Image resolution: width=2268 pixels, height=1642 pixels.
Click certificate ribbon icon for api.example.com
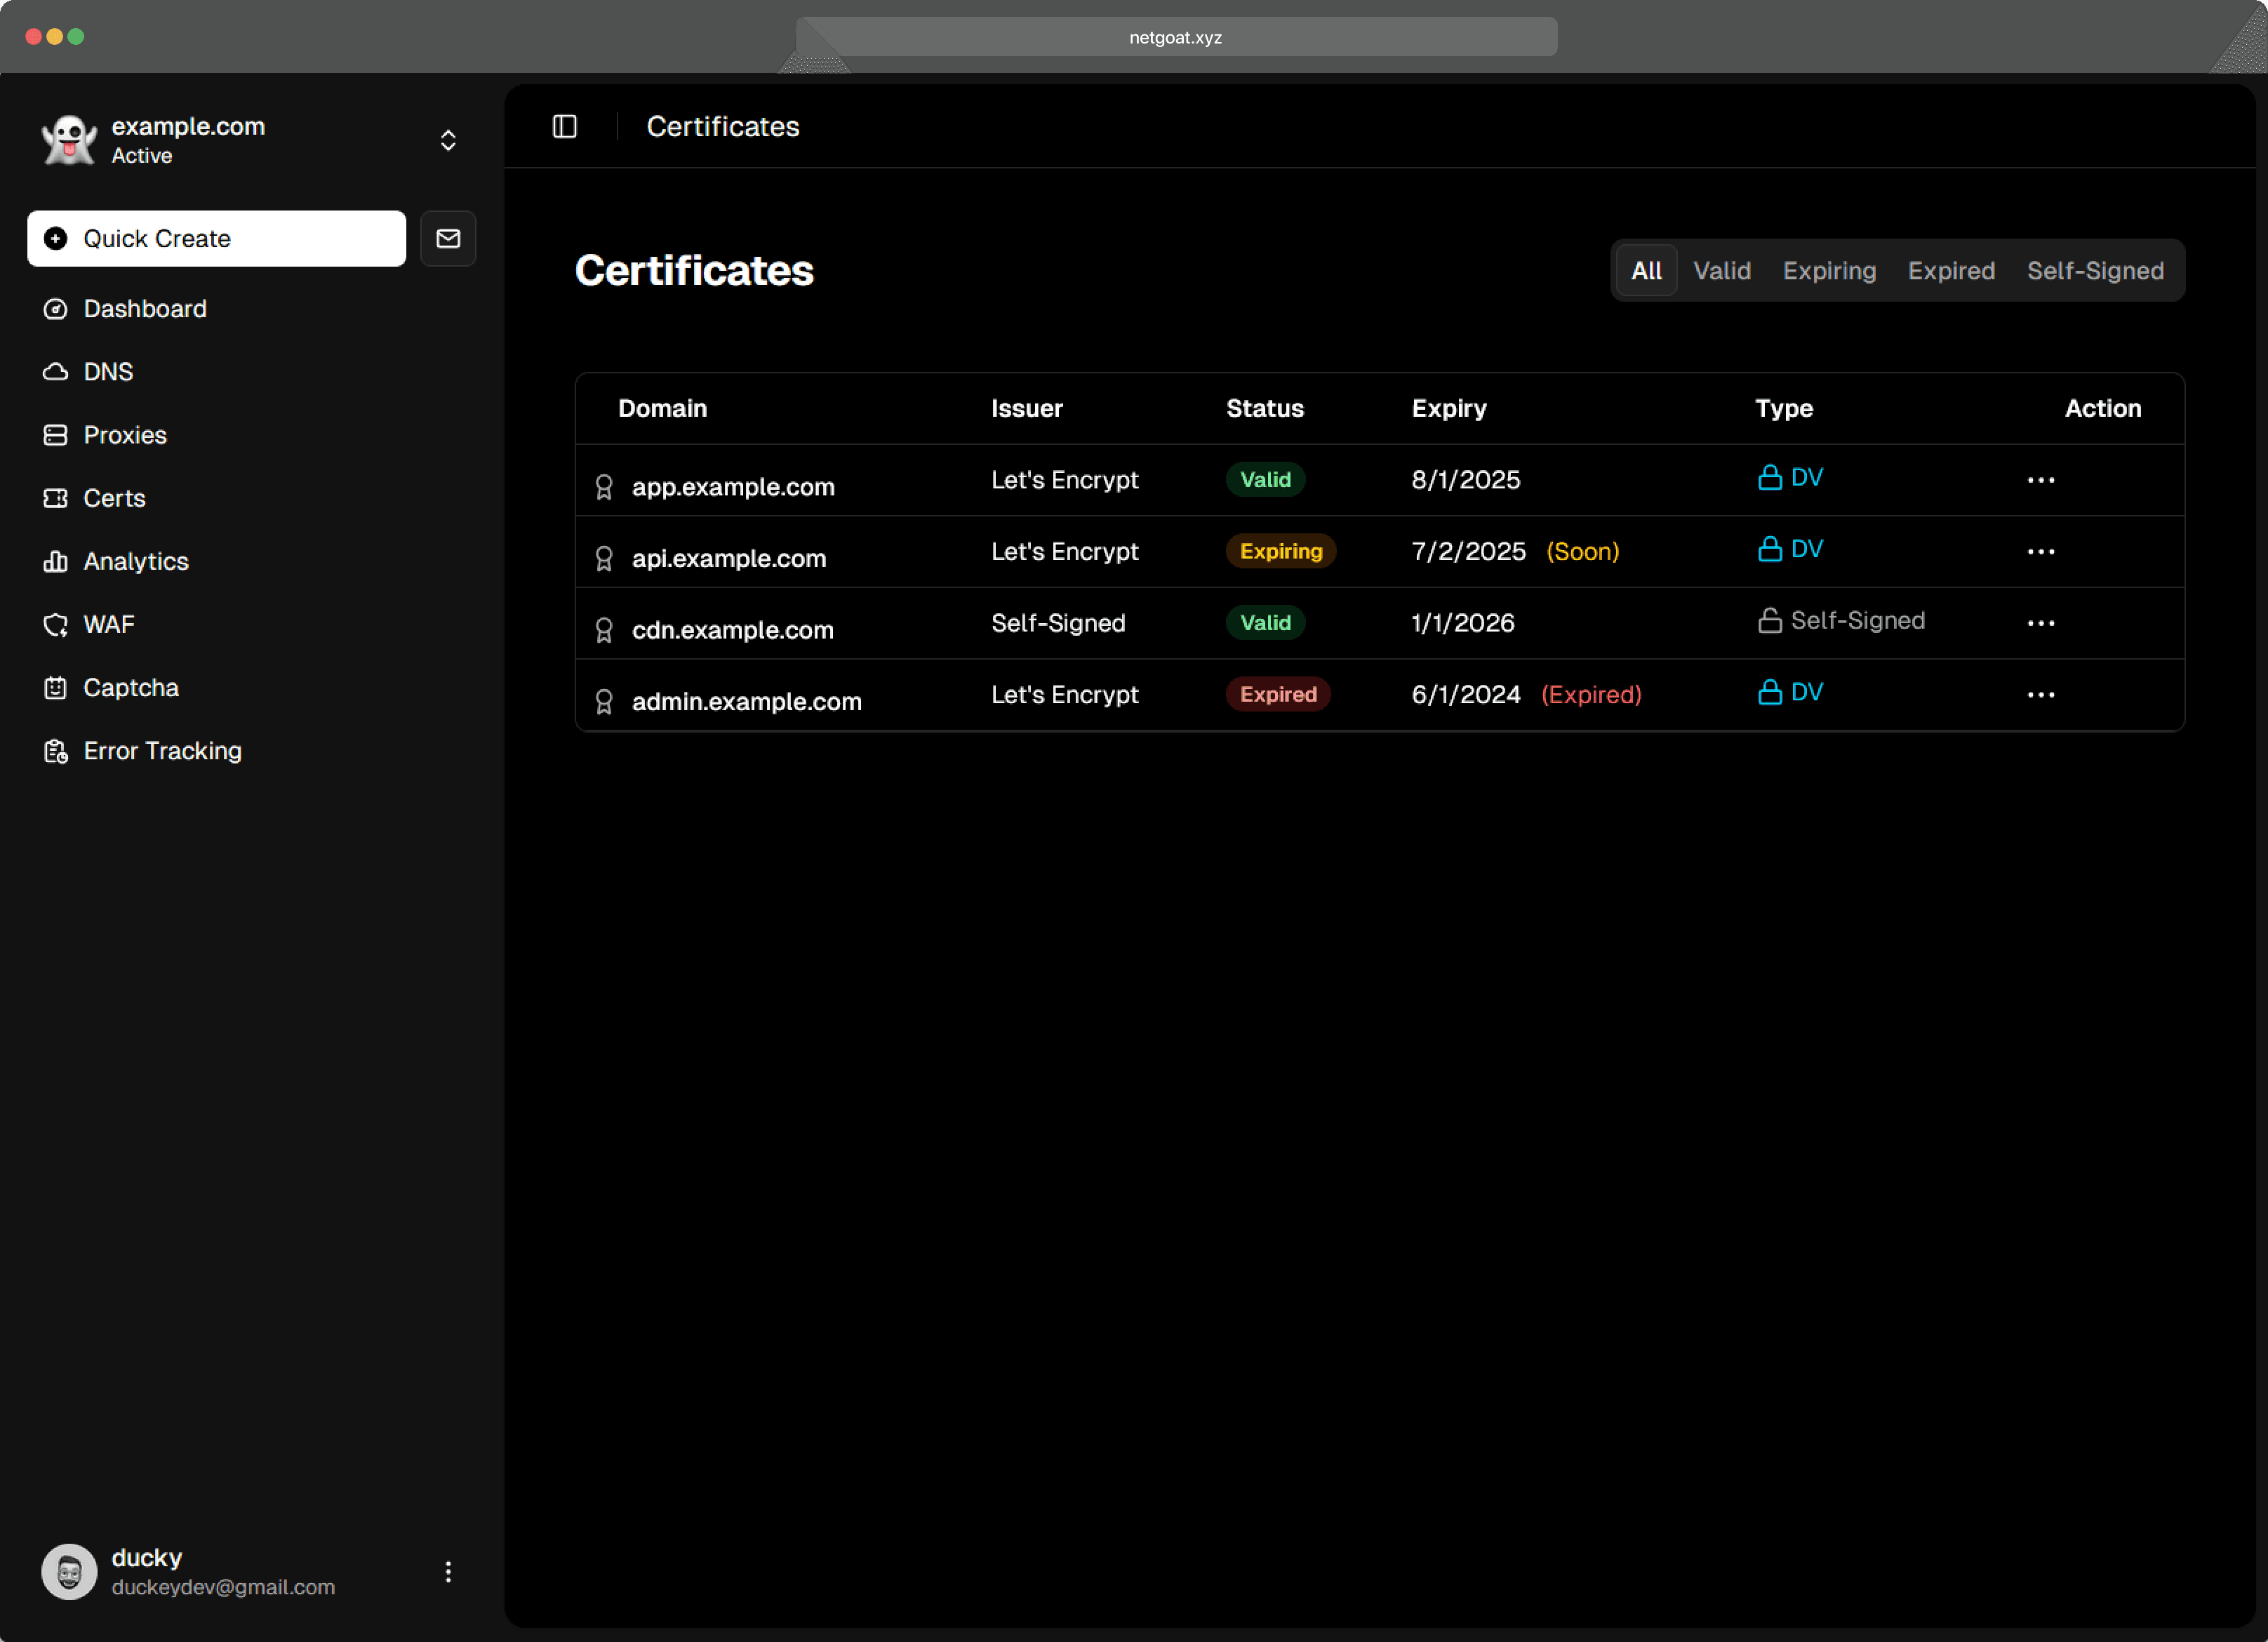[x=604, y=558]
